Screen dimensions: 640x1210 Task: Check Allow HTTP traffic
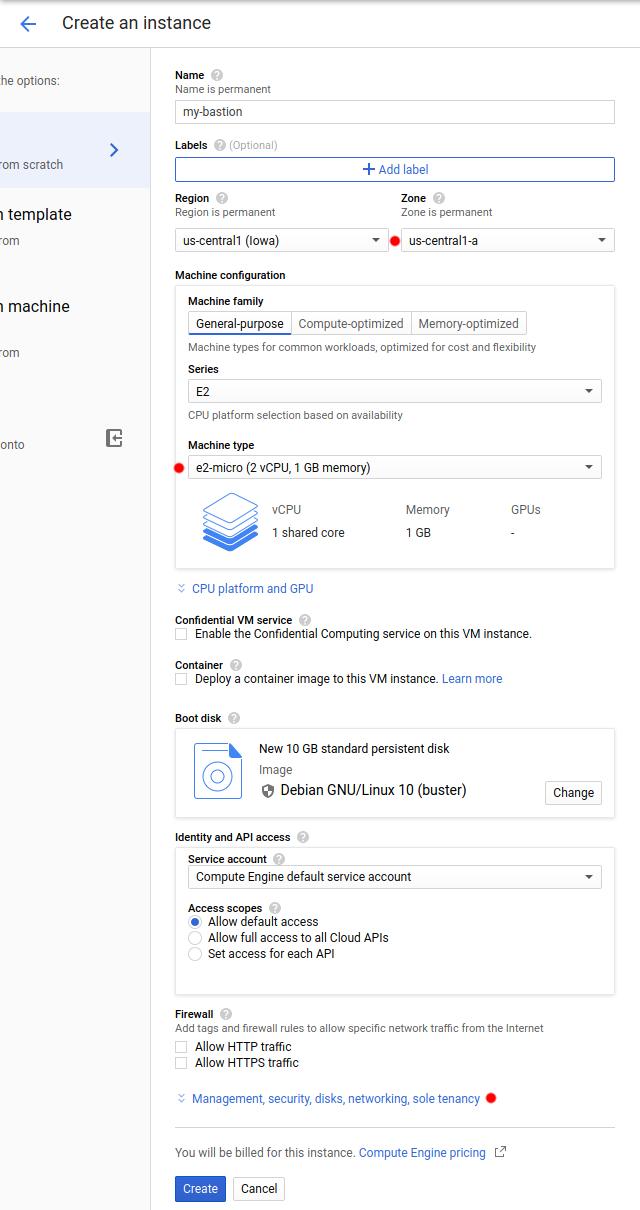pyautogui.click(x=181, y=1046)
